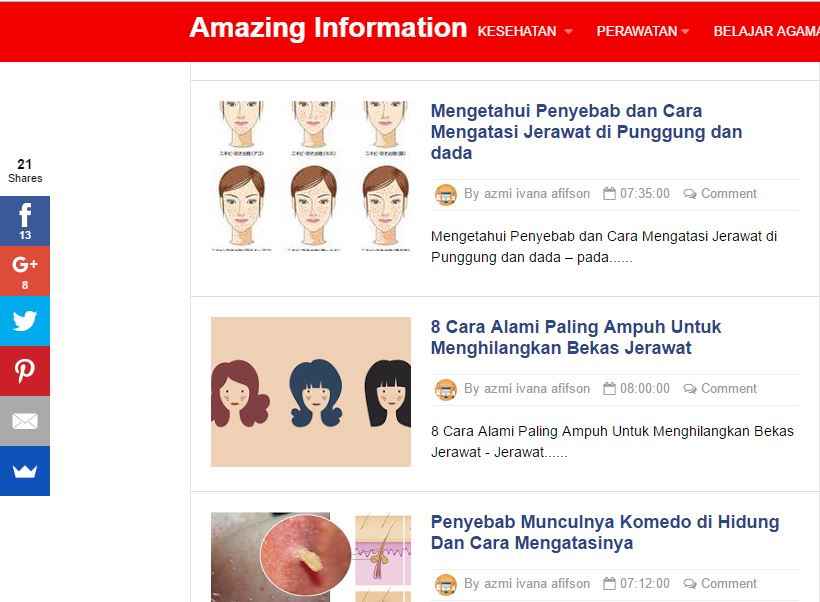Viewport: 820px width, 602px height.
Task: Open the article Penyebab Munculnya Komedo di Hidung
Action: coord(605,532)
